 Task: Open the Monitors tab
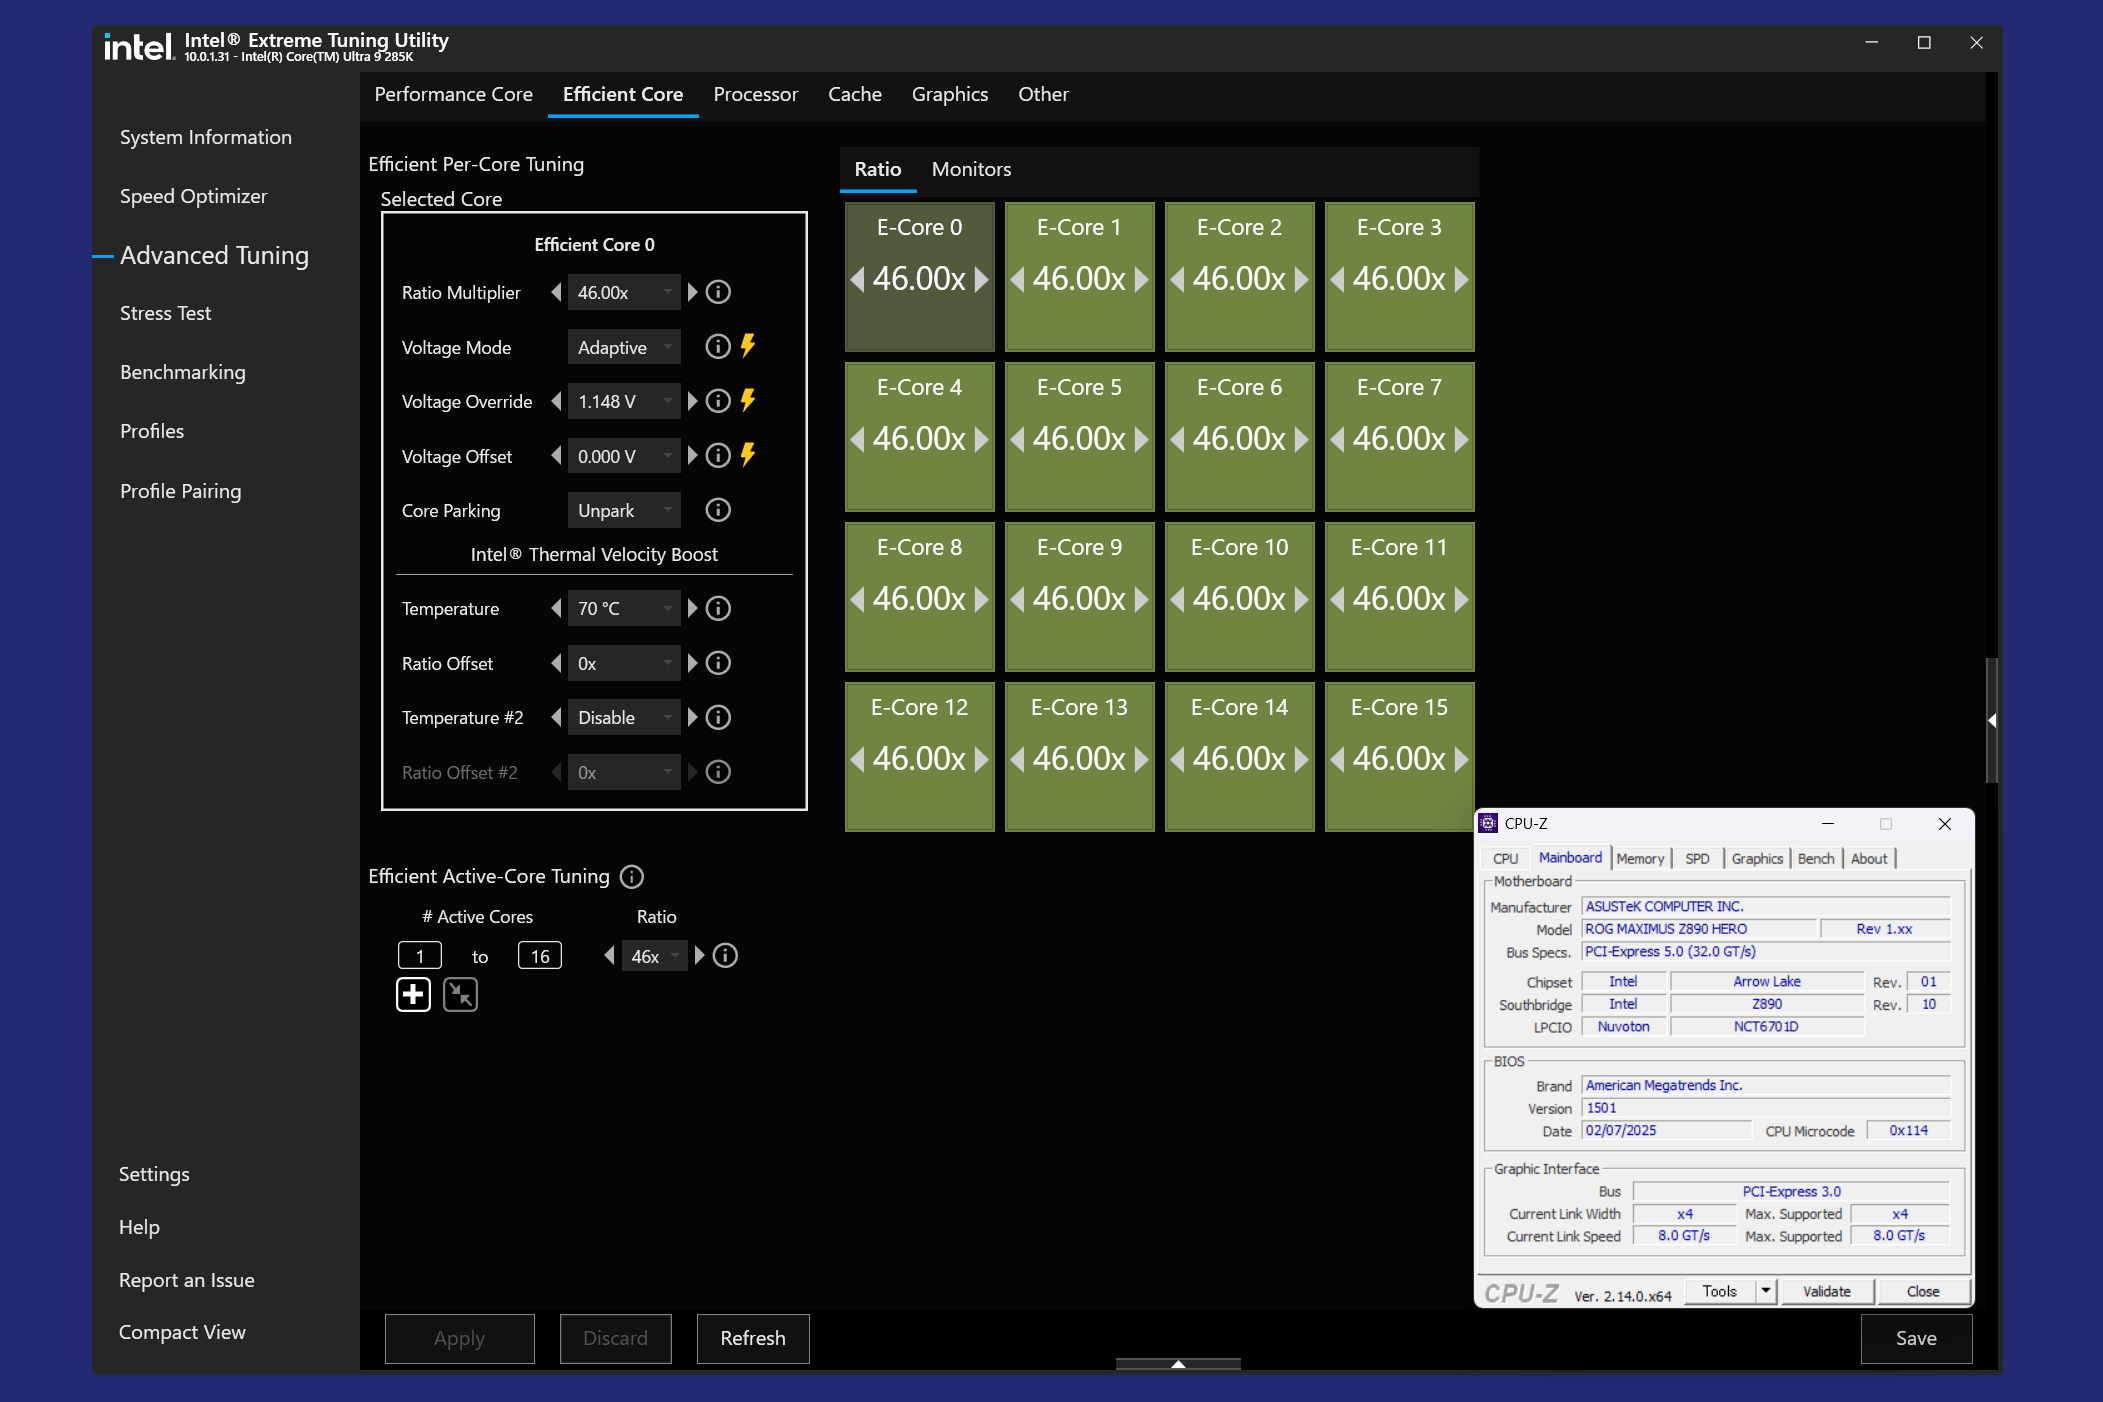pos(971,169)
